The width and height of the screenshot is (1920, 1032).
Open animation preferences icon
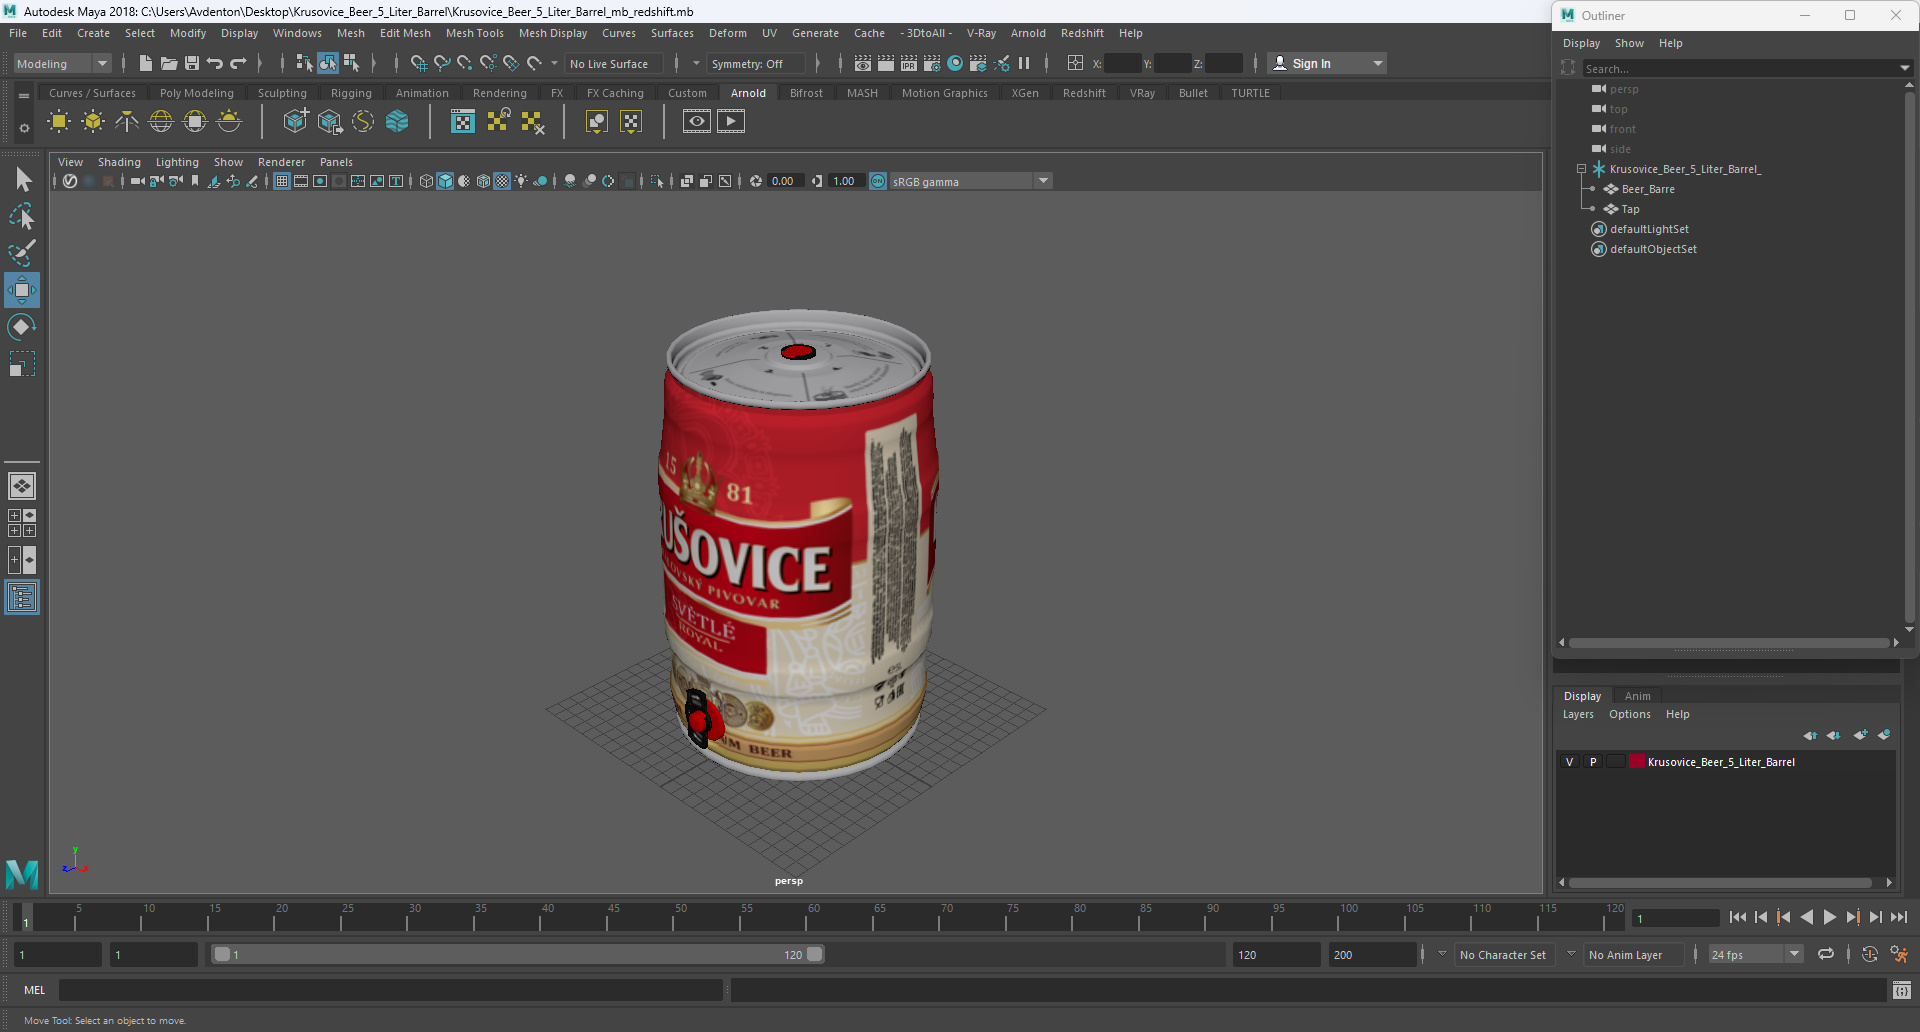pyautogui.click(x=1899, y=955)
